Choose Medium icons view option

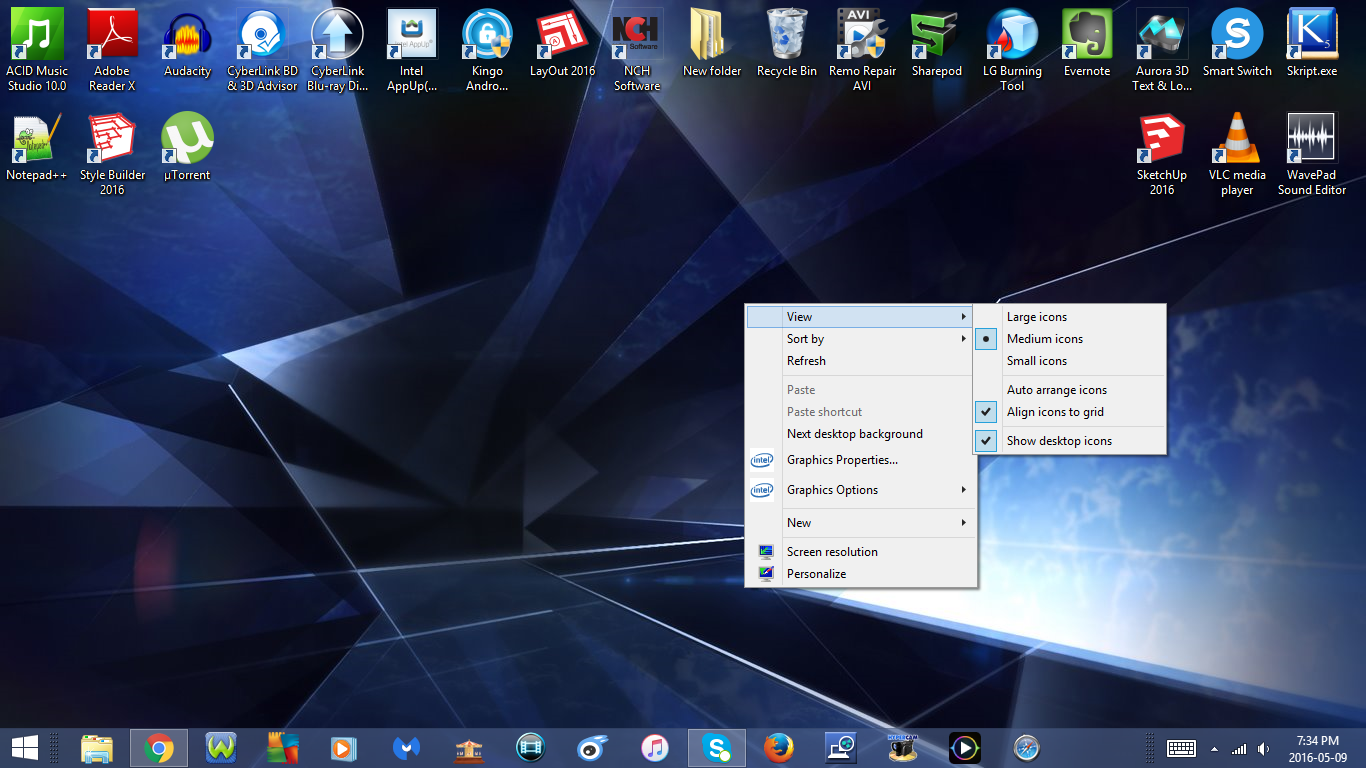[x=1070, y=339]
